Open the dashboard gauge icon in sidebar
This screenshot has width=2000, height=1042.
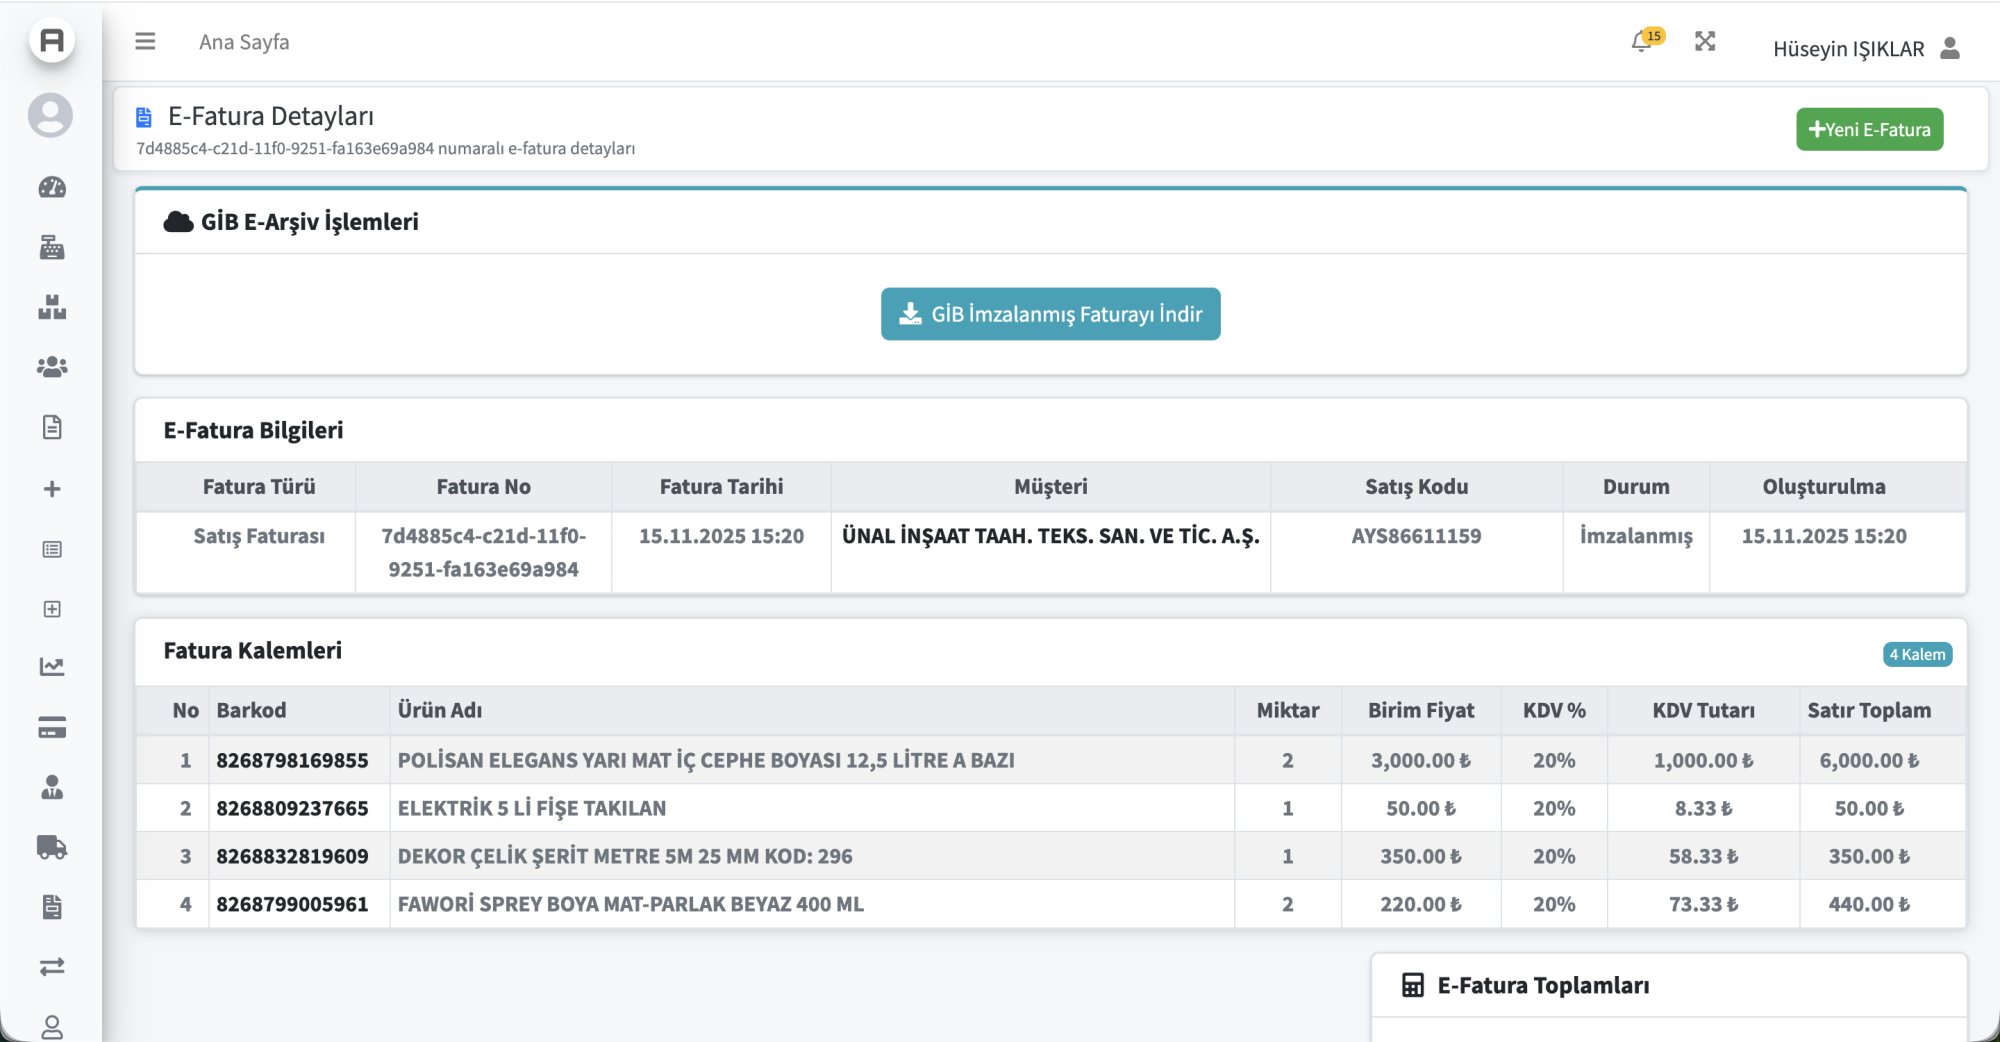point(52,188)
